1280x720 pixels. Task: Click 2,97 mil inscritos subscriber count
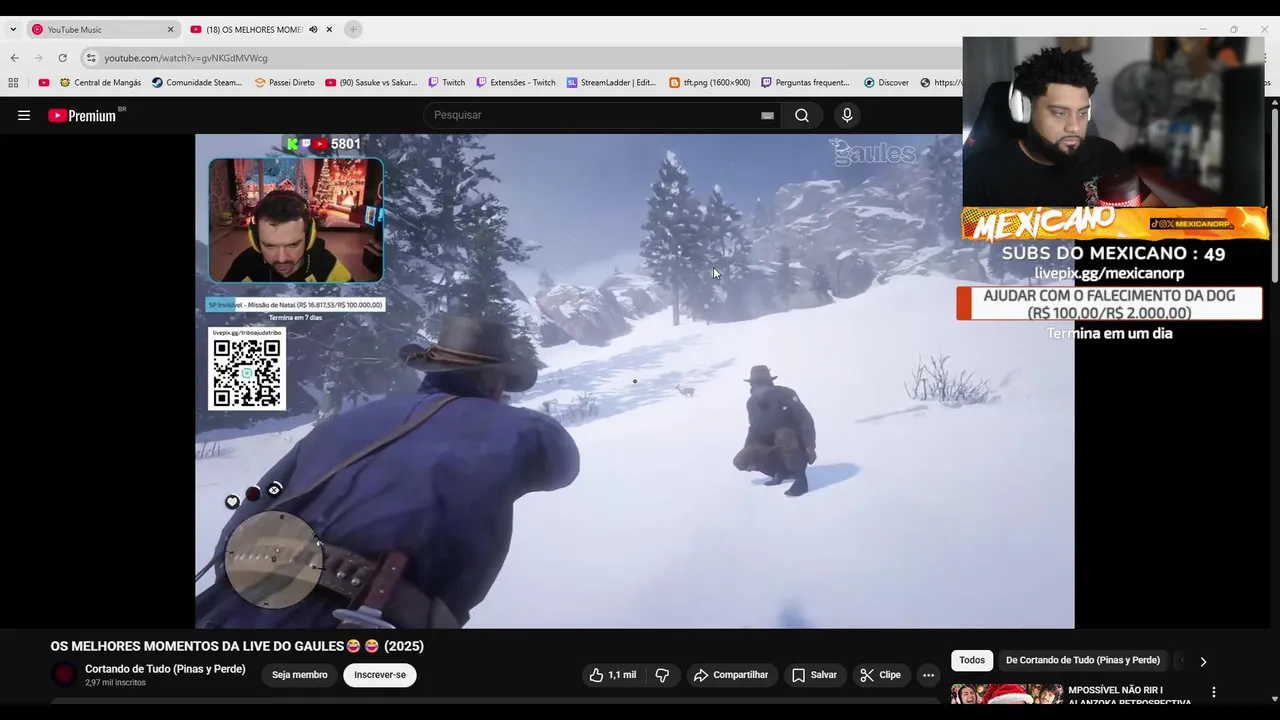115,683
